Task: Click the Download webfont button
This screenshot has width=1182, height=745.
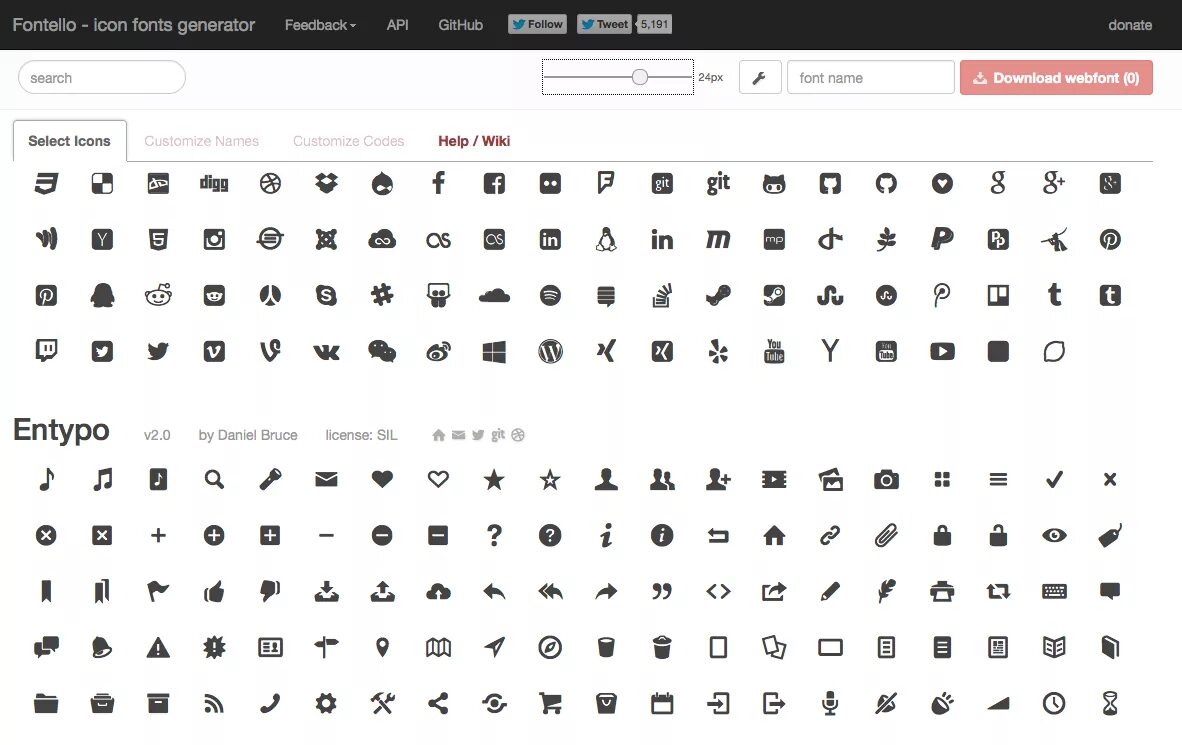Action: coord(1056,77)
